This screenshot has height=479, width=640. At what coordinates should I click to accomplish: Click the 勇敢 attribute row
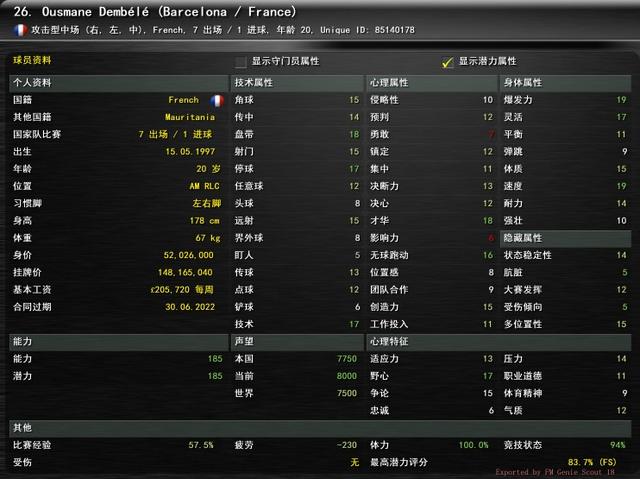(432, 134)
